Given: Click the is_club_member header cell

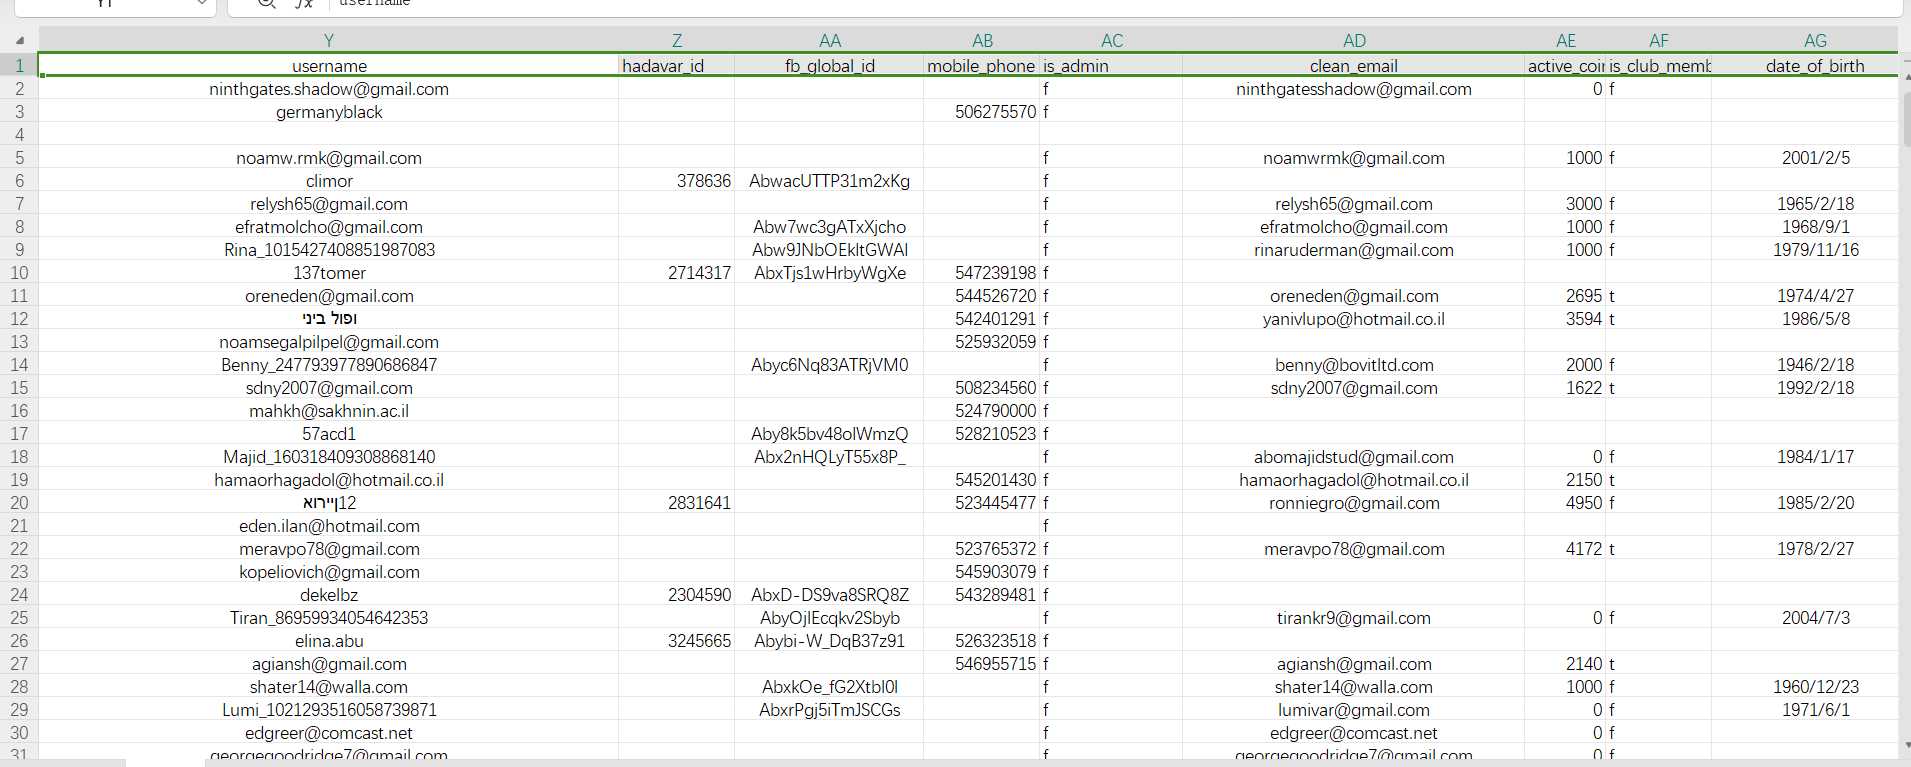Looking at the screenshot, I should coord(1659,66).
